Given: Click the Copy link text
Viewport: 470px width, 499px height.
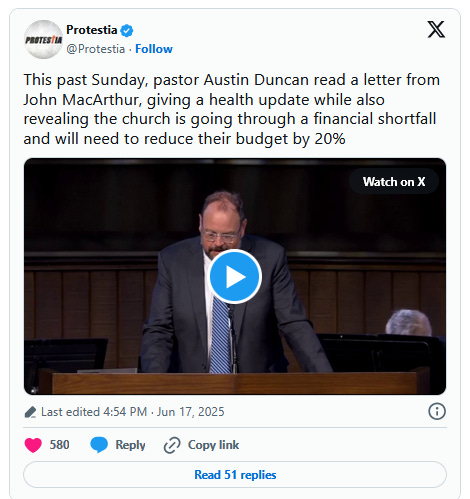Looking at the screenshot, I should 213,445.
